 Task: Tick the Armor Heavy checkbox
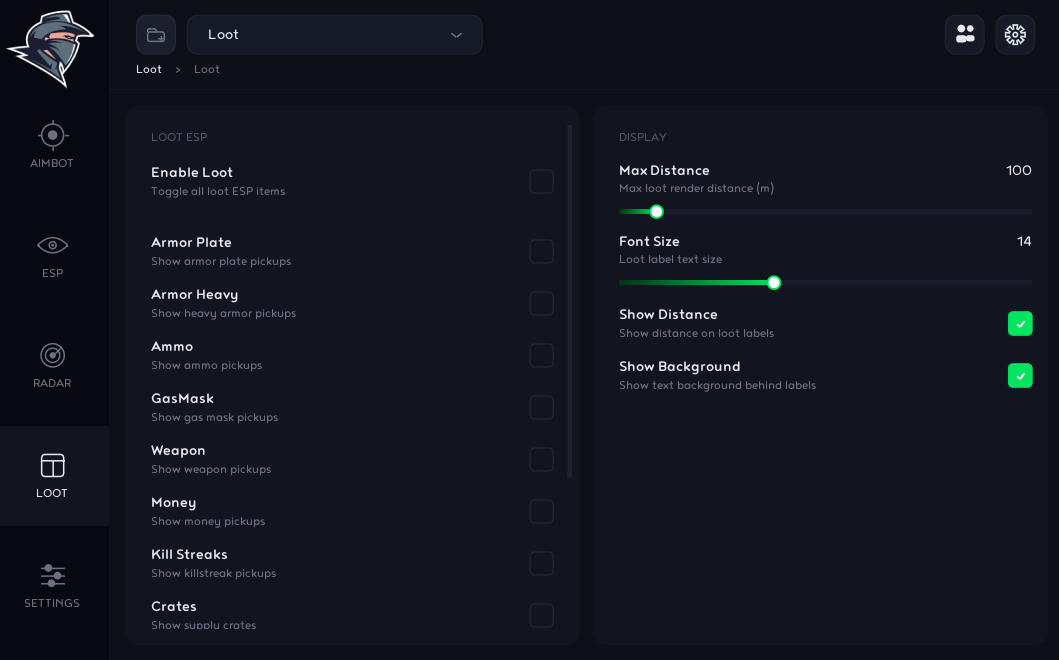[x=542, y=303]
